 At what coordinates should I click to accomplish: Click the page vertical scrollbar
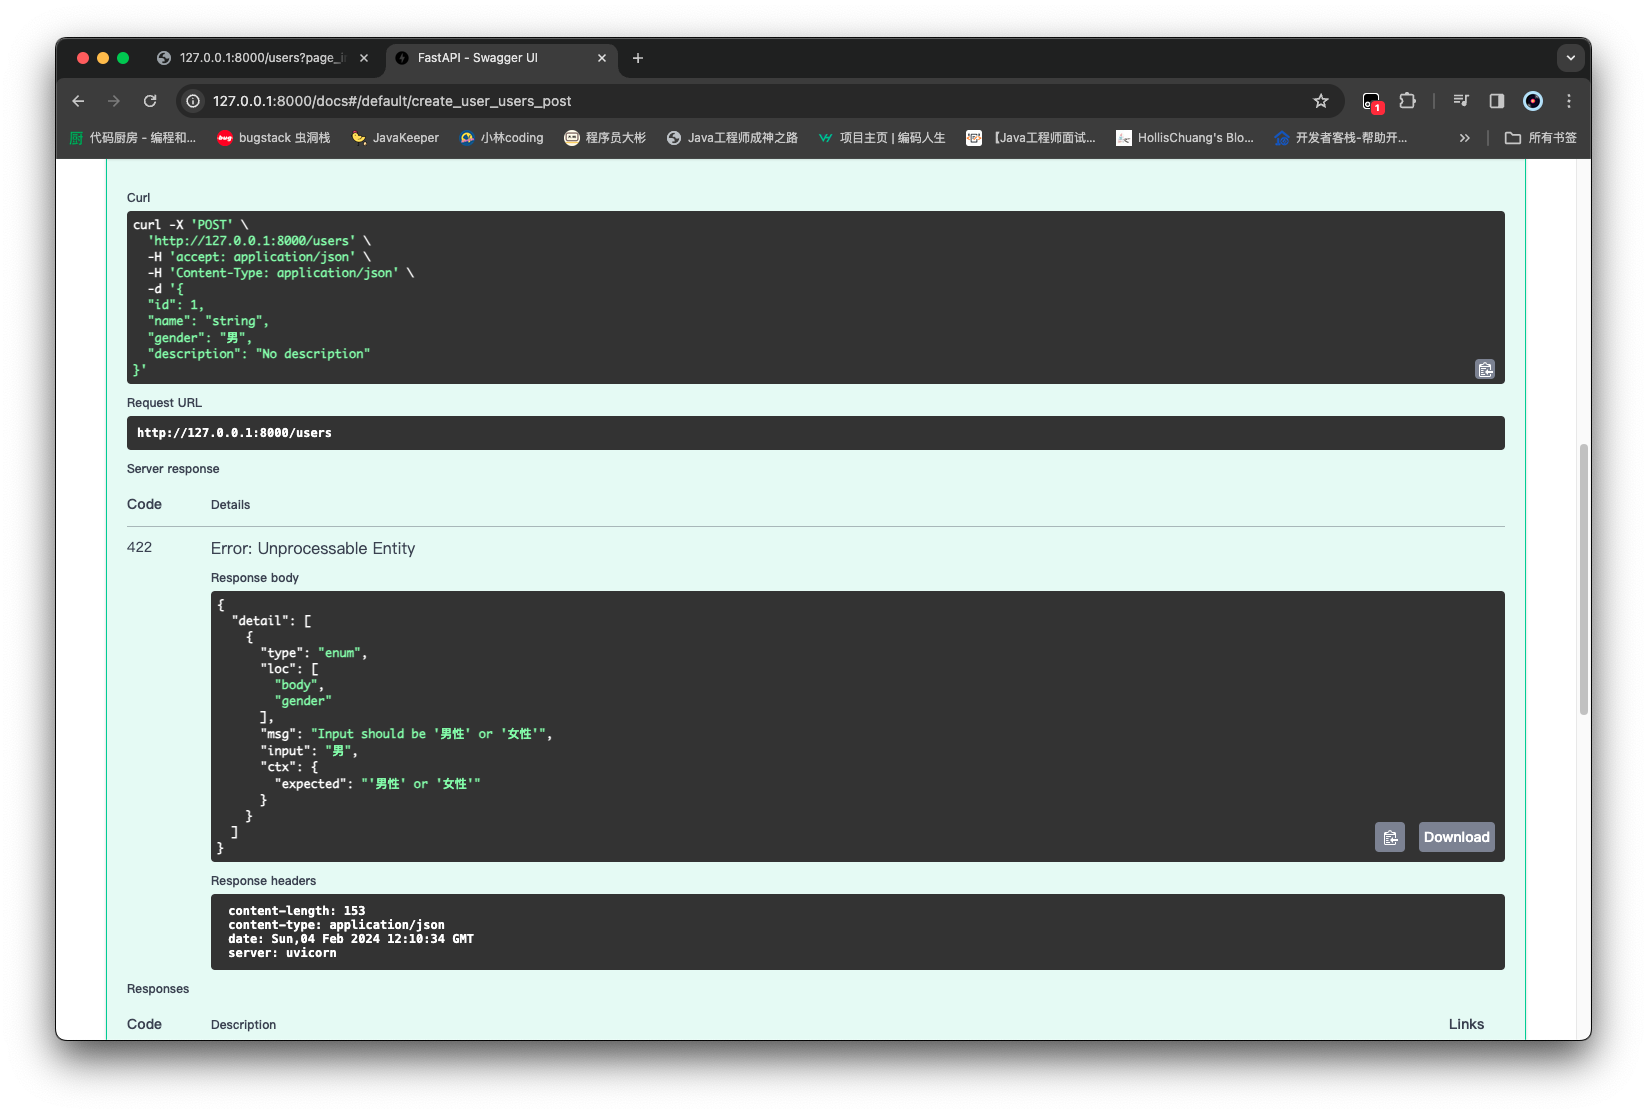pos(1583,580)
